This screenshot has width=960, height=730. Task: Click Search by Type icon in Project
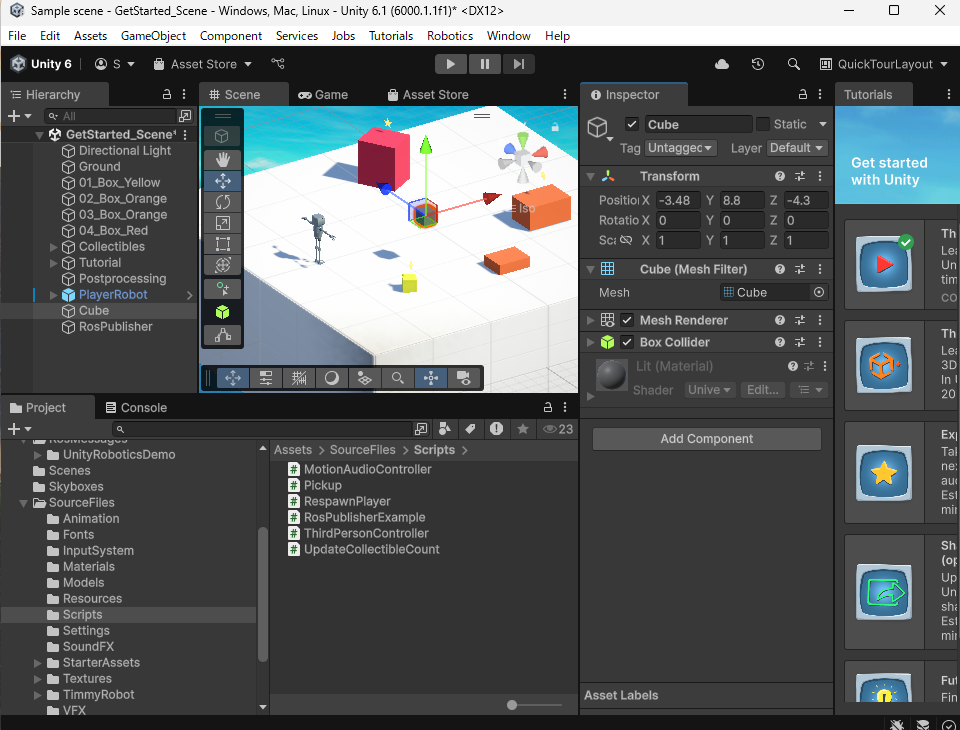coord(445,429)
